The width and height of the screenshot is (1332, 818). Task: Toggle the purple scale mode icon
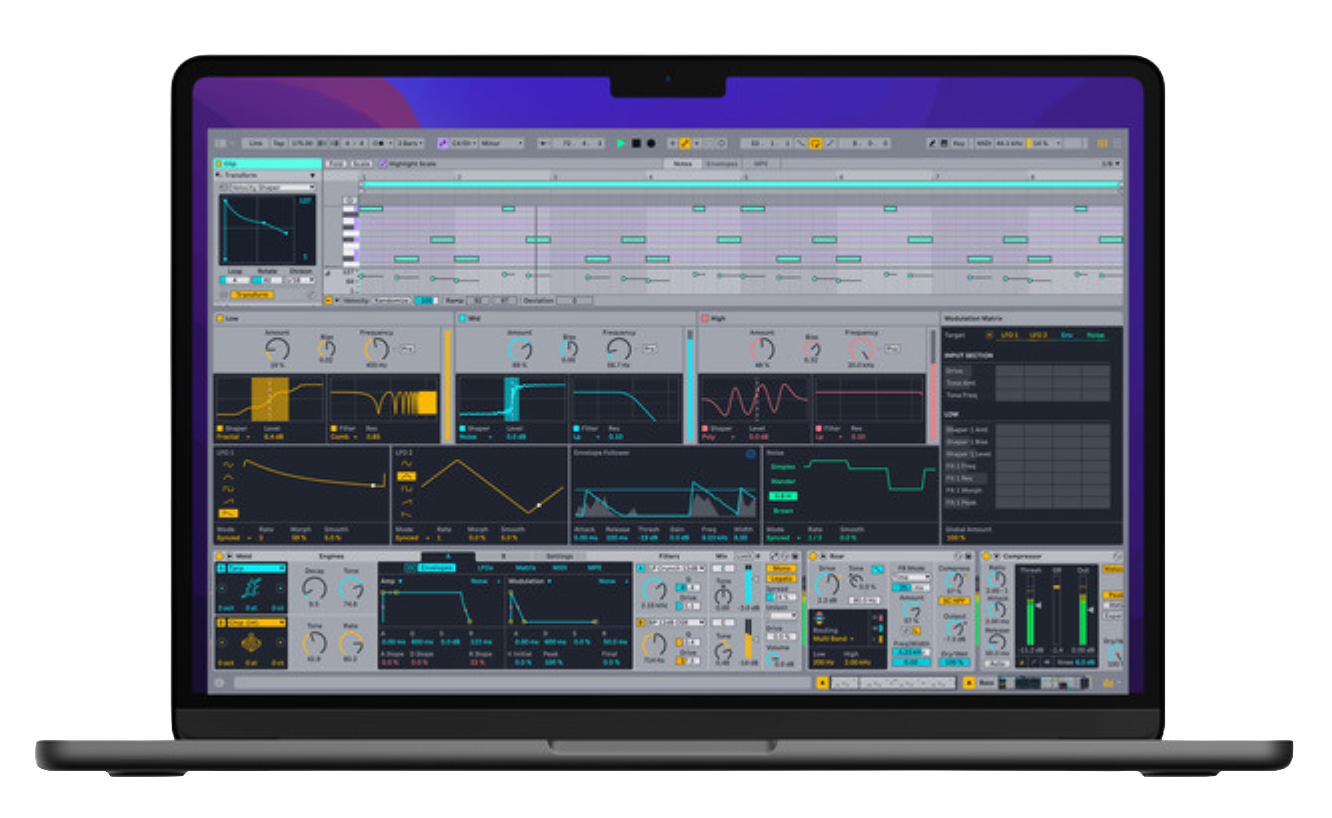443,144
